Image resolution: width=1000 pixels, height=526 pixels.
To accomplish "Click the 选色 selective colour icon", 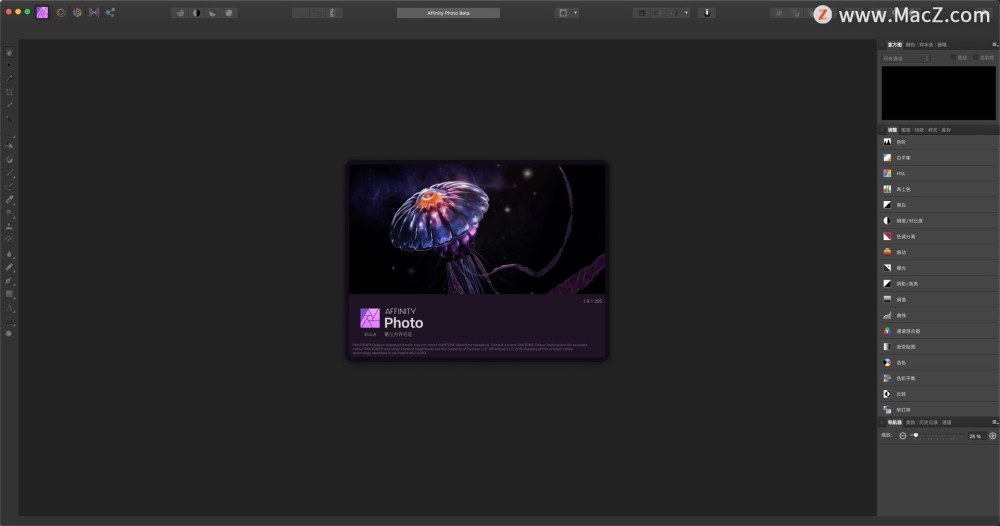I will pyautogui.click(x=887, y=362).
